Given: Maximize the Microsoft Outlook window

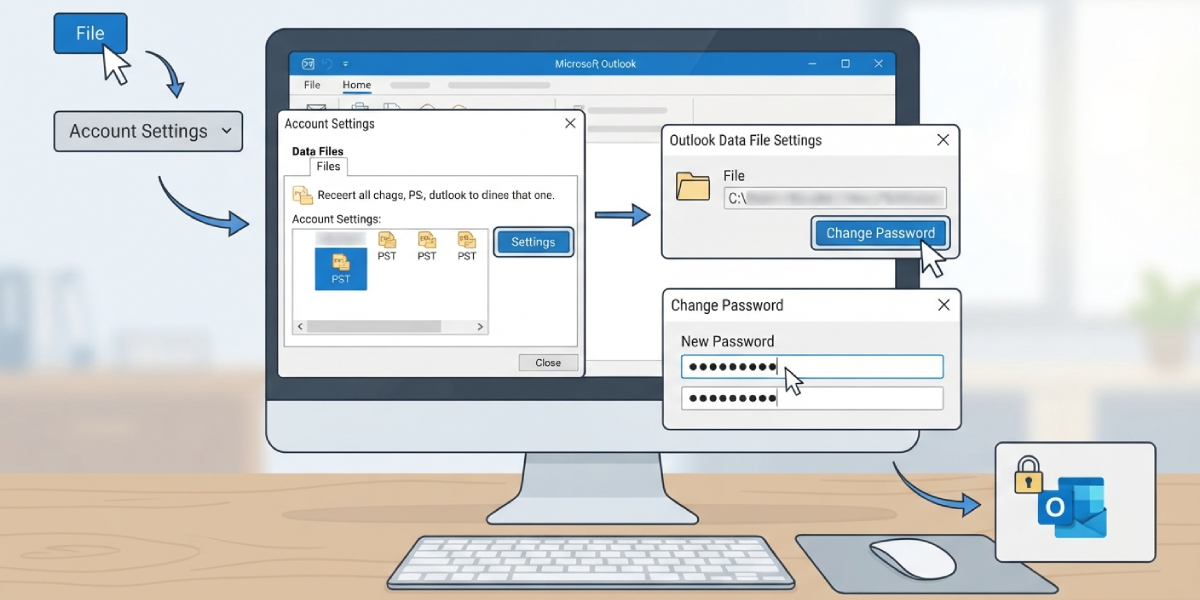Looking at the screenshot, I should [x=845, y=64].
